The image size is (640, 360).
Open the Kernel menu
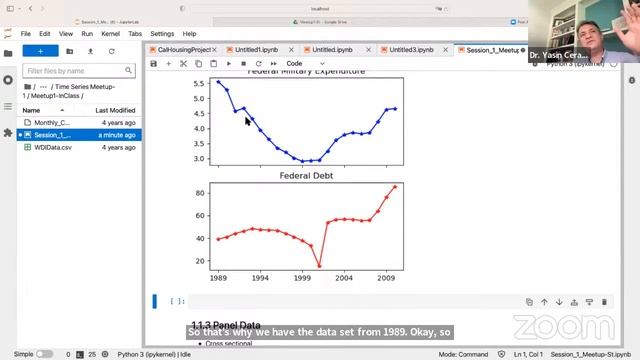(110, 34)
